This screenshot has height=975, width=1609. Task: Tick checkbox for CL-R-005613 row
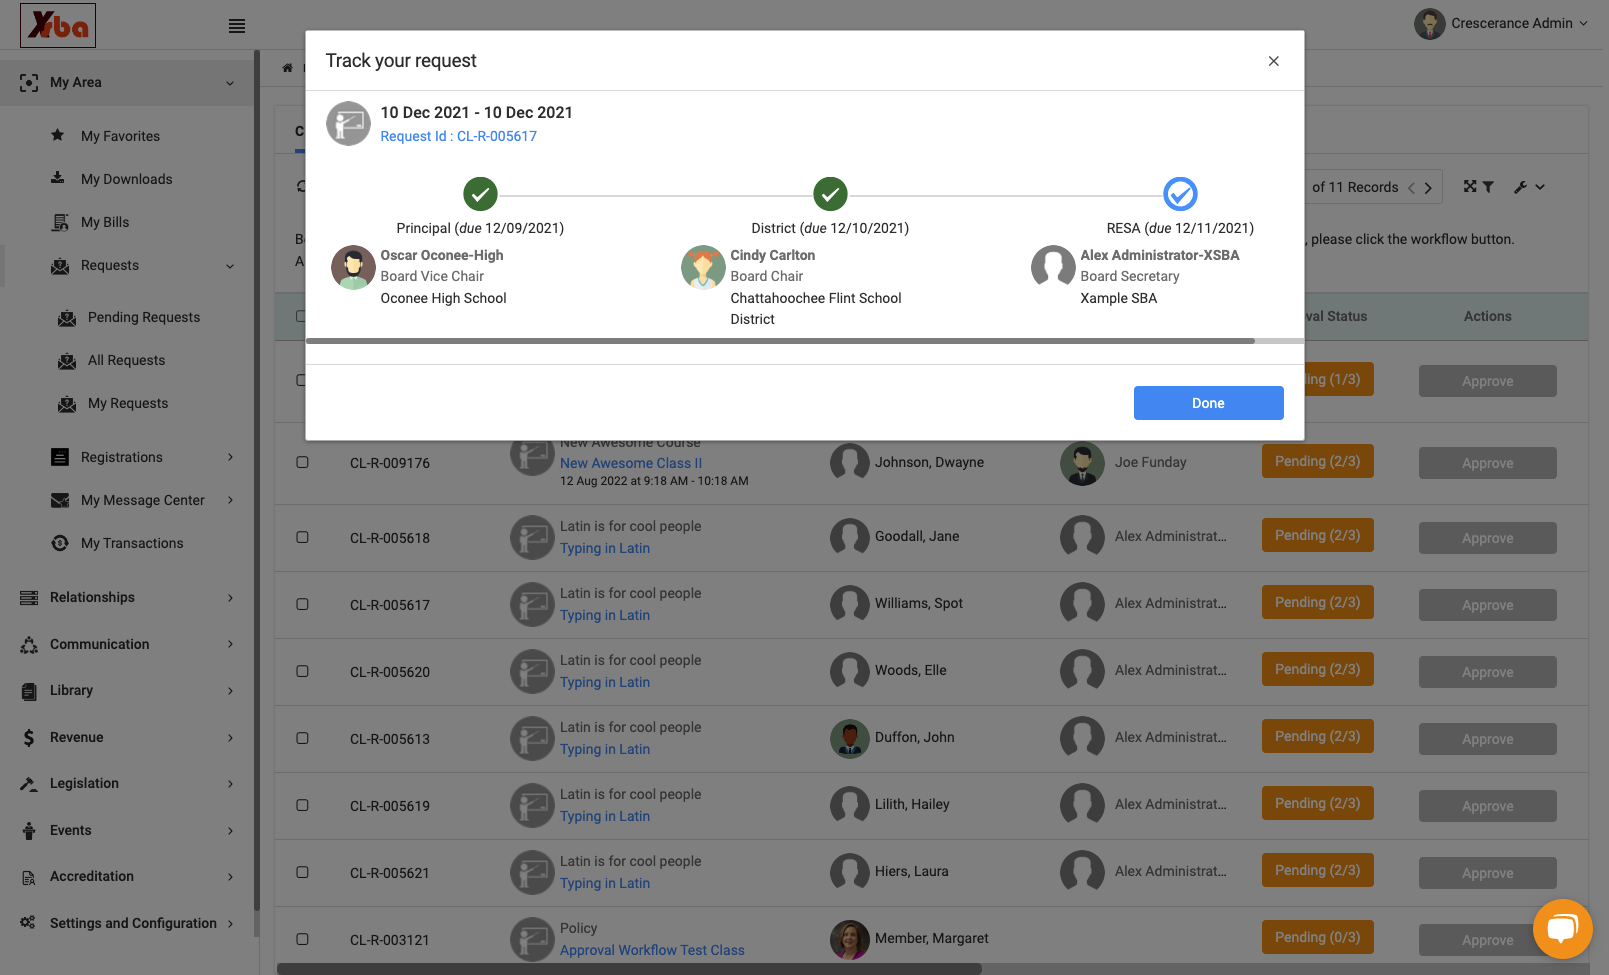302,738
